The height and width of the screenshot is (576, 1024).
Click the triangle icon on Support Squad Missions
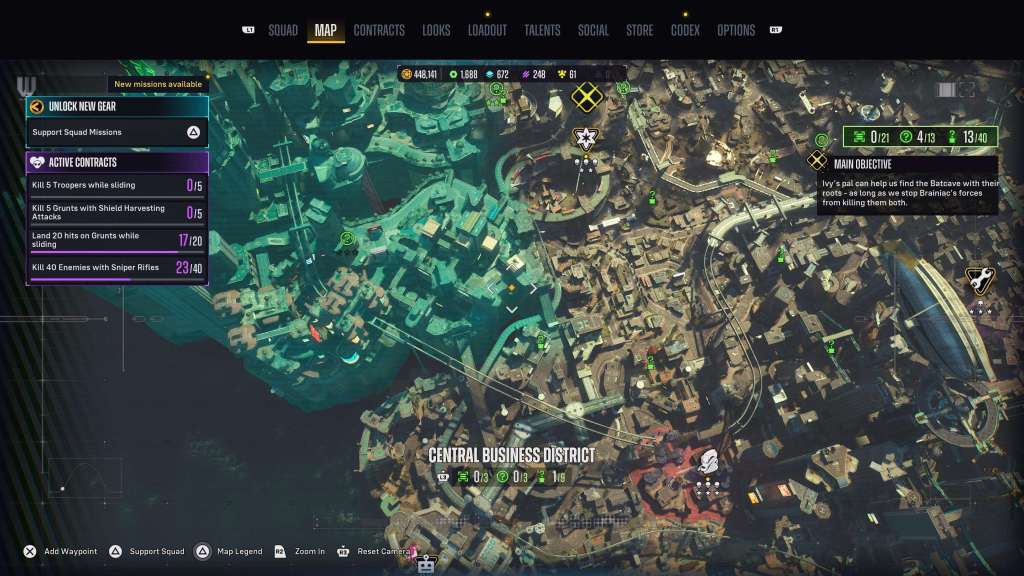[x=193, y=133]
